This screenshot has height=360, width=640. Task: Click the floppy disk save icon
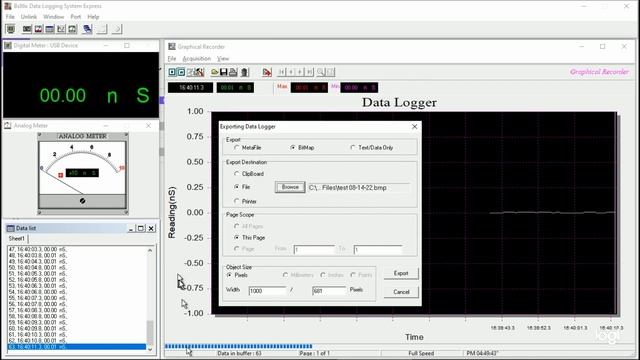click(x=224, y=72)
